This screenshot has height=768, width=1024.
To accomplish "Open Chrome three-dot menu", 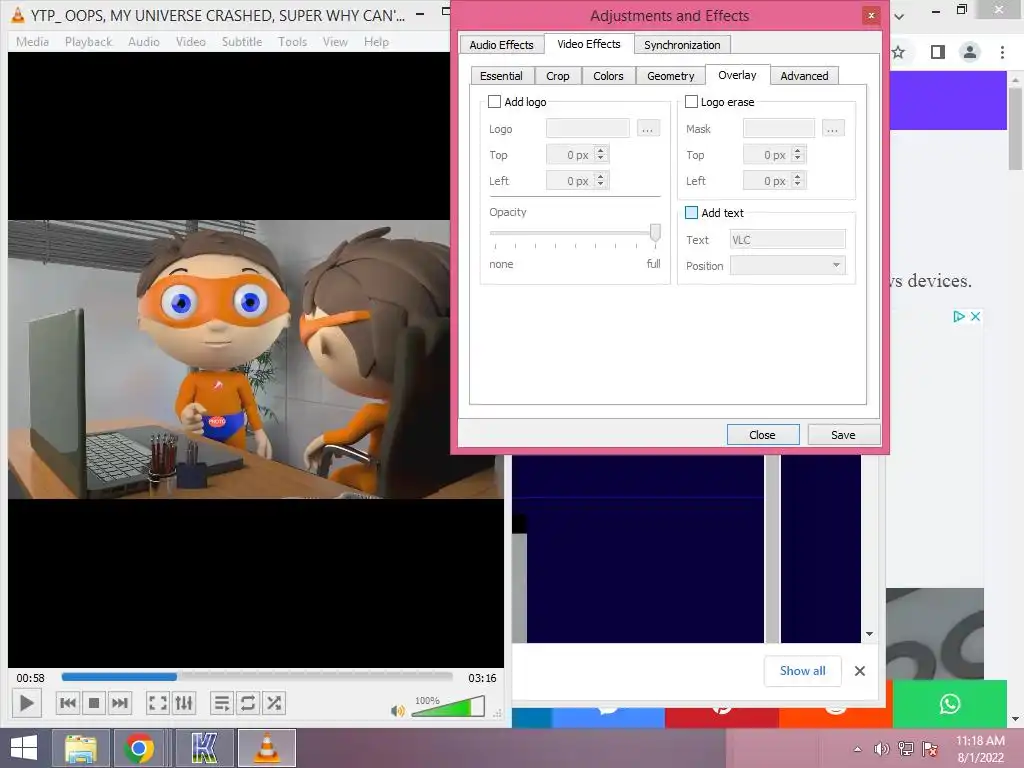I will [1002, 52].
